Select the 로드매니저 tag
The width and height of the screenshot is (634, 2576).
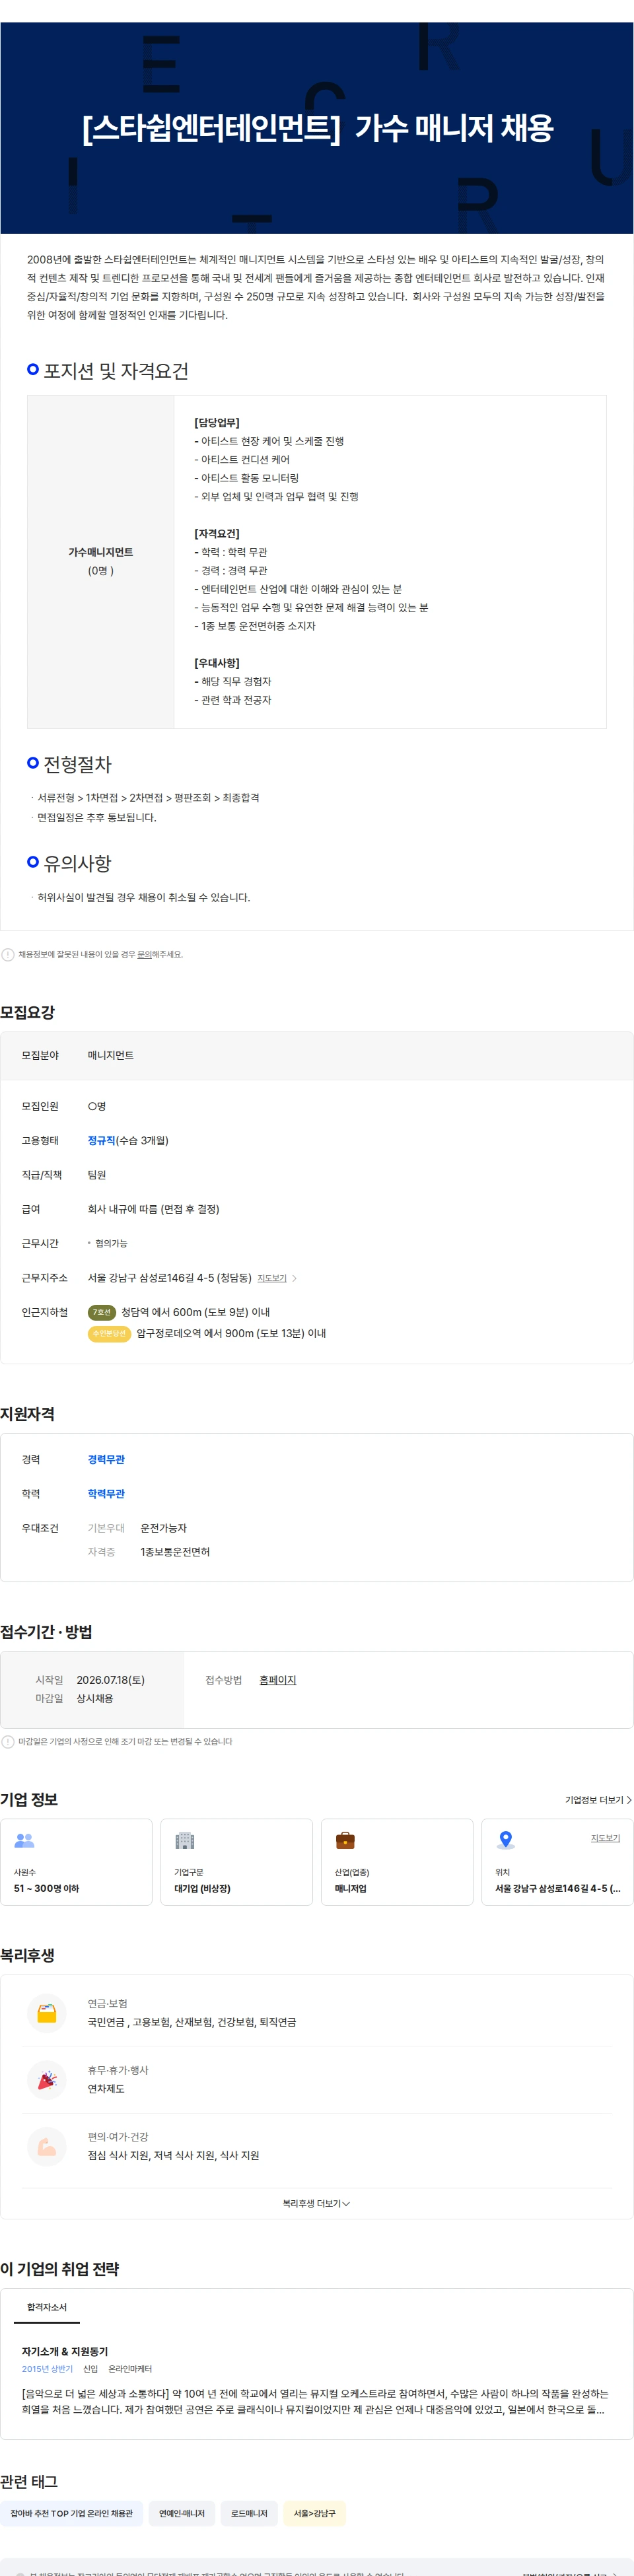pyautogui.click(x=249, y=2513)
